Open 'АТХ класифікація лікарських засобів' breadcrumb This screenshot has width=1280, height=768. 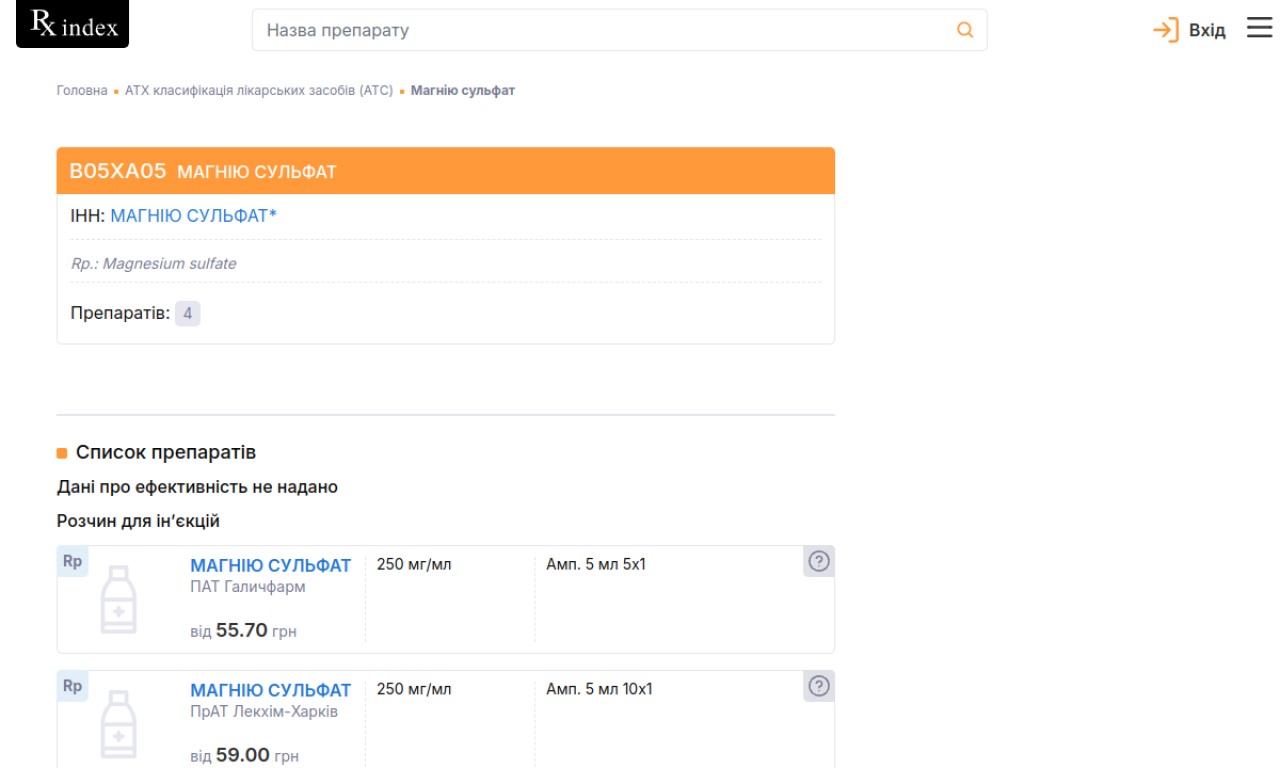click(x=259, y=90)
